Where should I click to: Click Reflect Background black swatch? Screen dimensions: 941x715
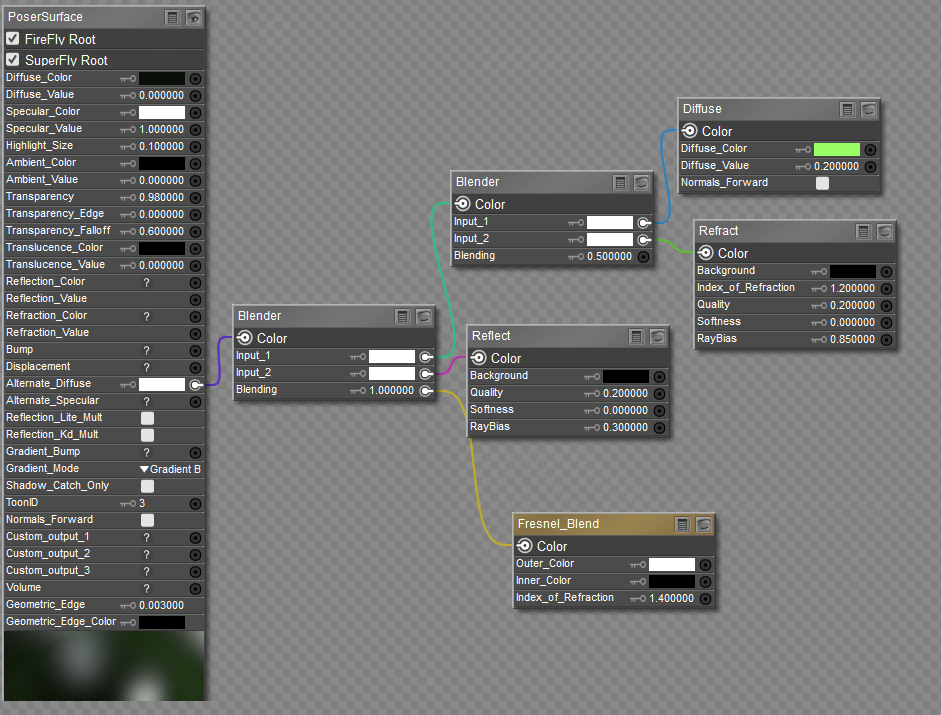point(626,376)
